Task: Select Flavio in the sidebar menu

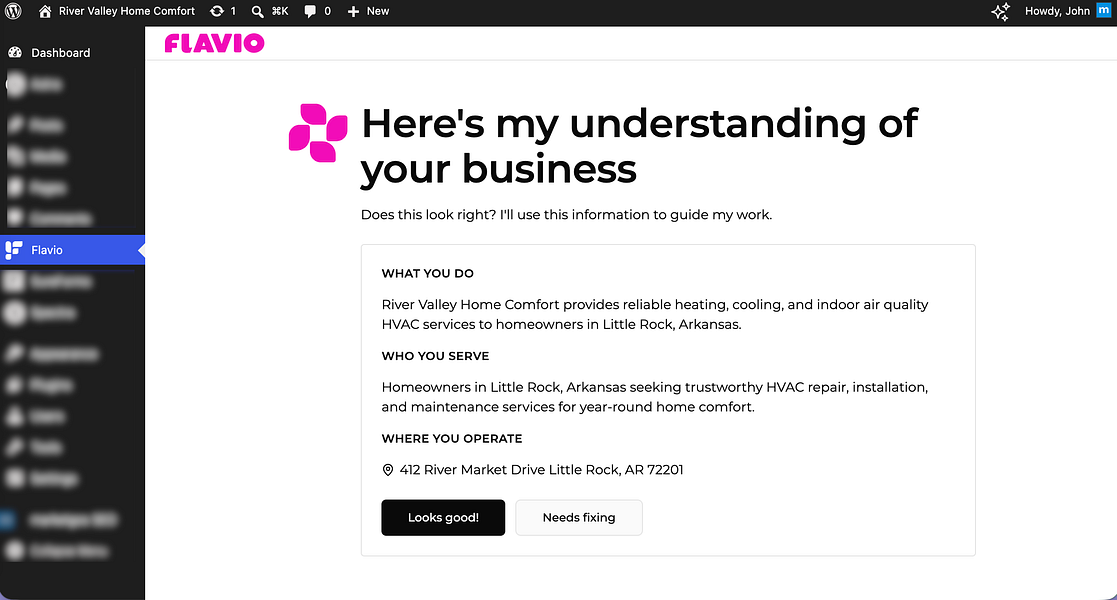Action: tap(72, 250)
